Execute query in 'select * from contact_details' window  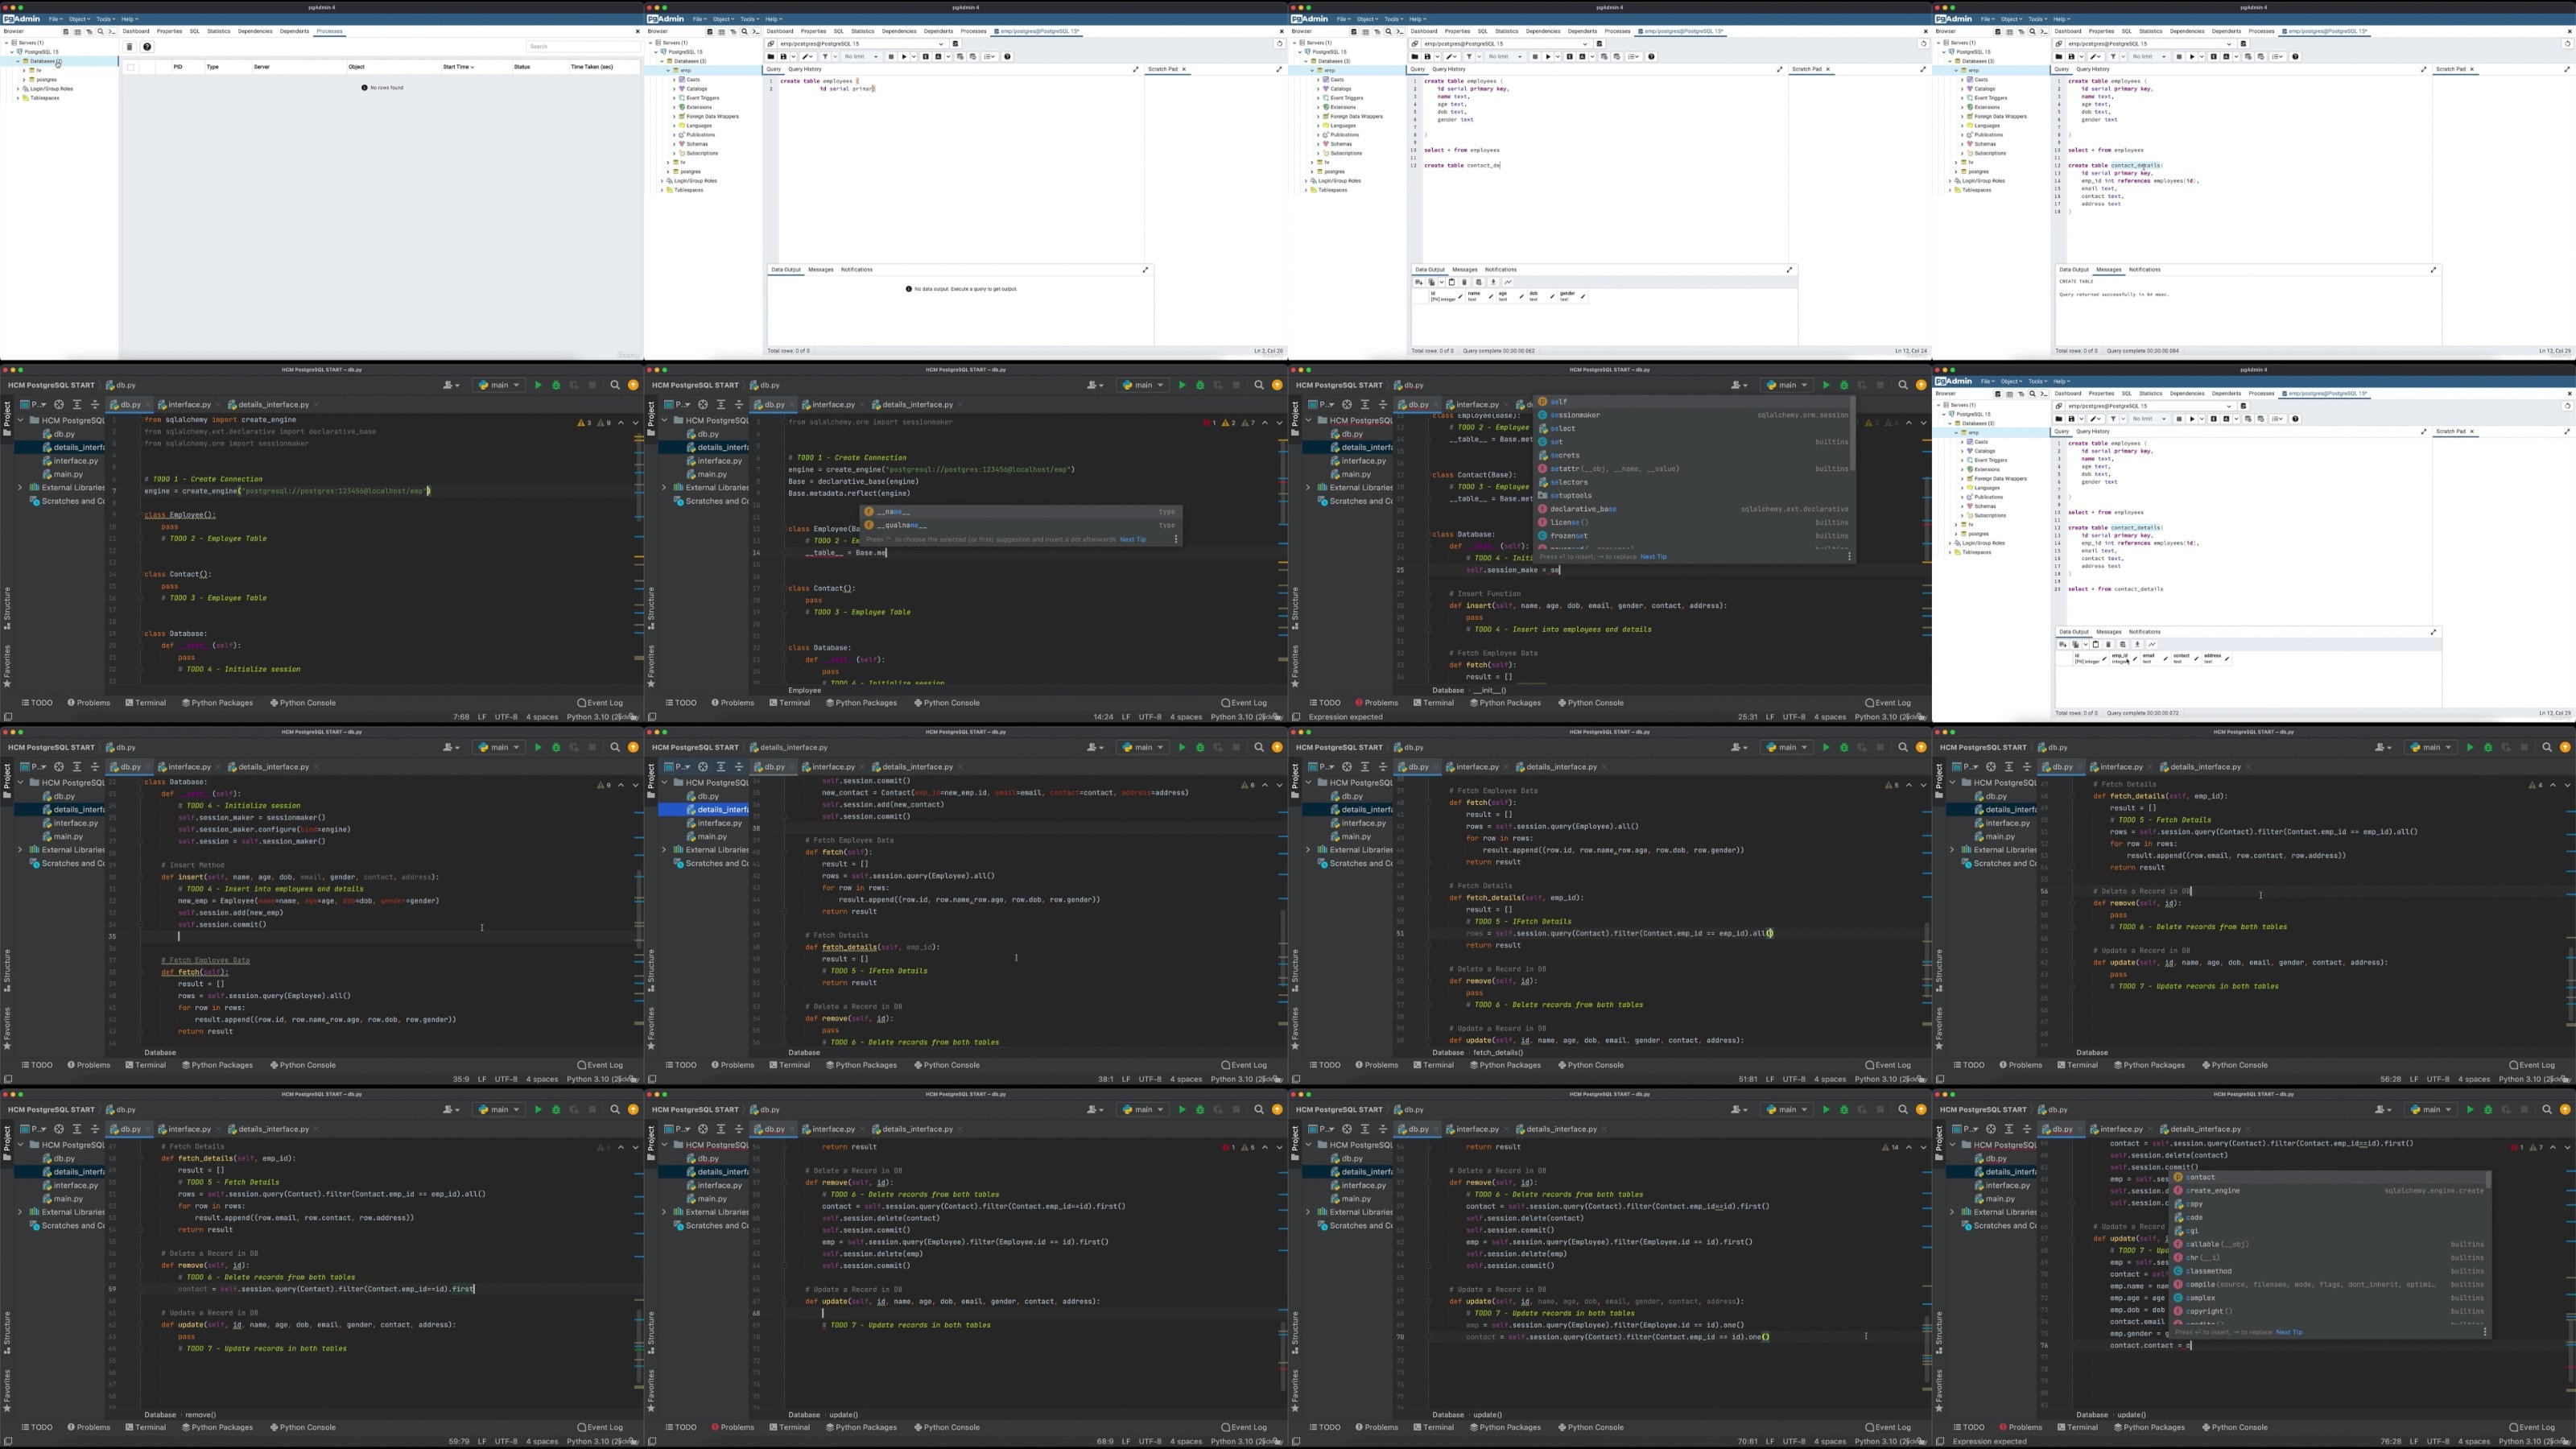pyautogui.click(x=2192, y=419)
